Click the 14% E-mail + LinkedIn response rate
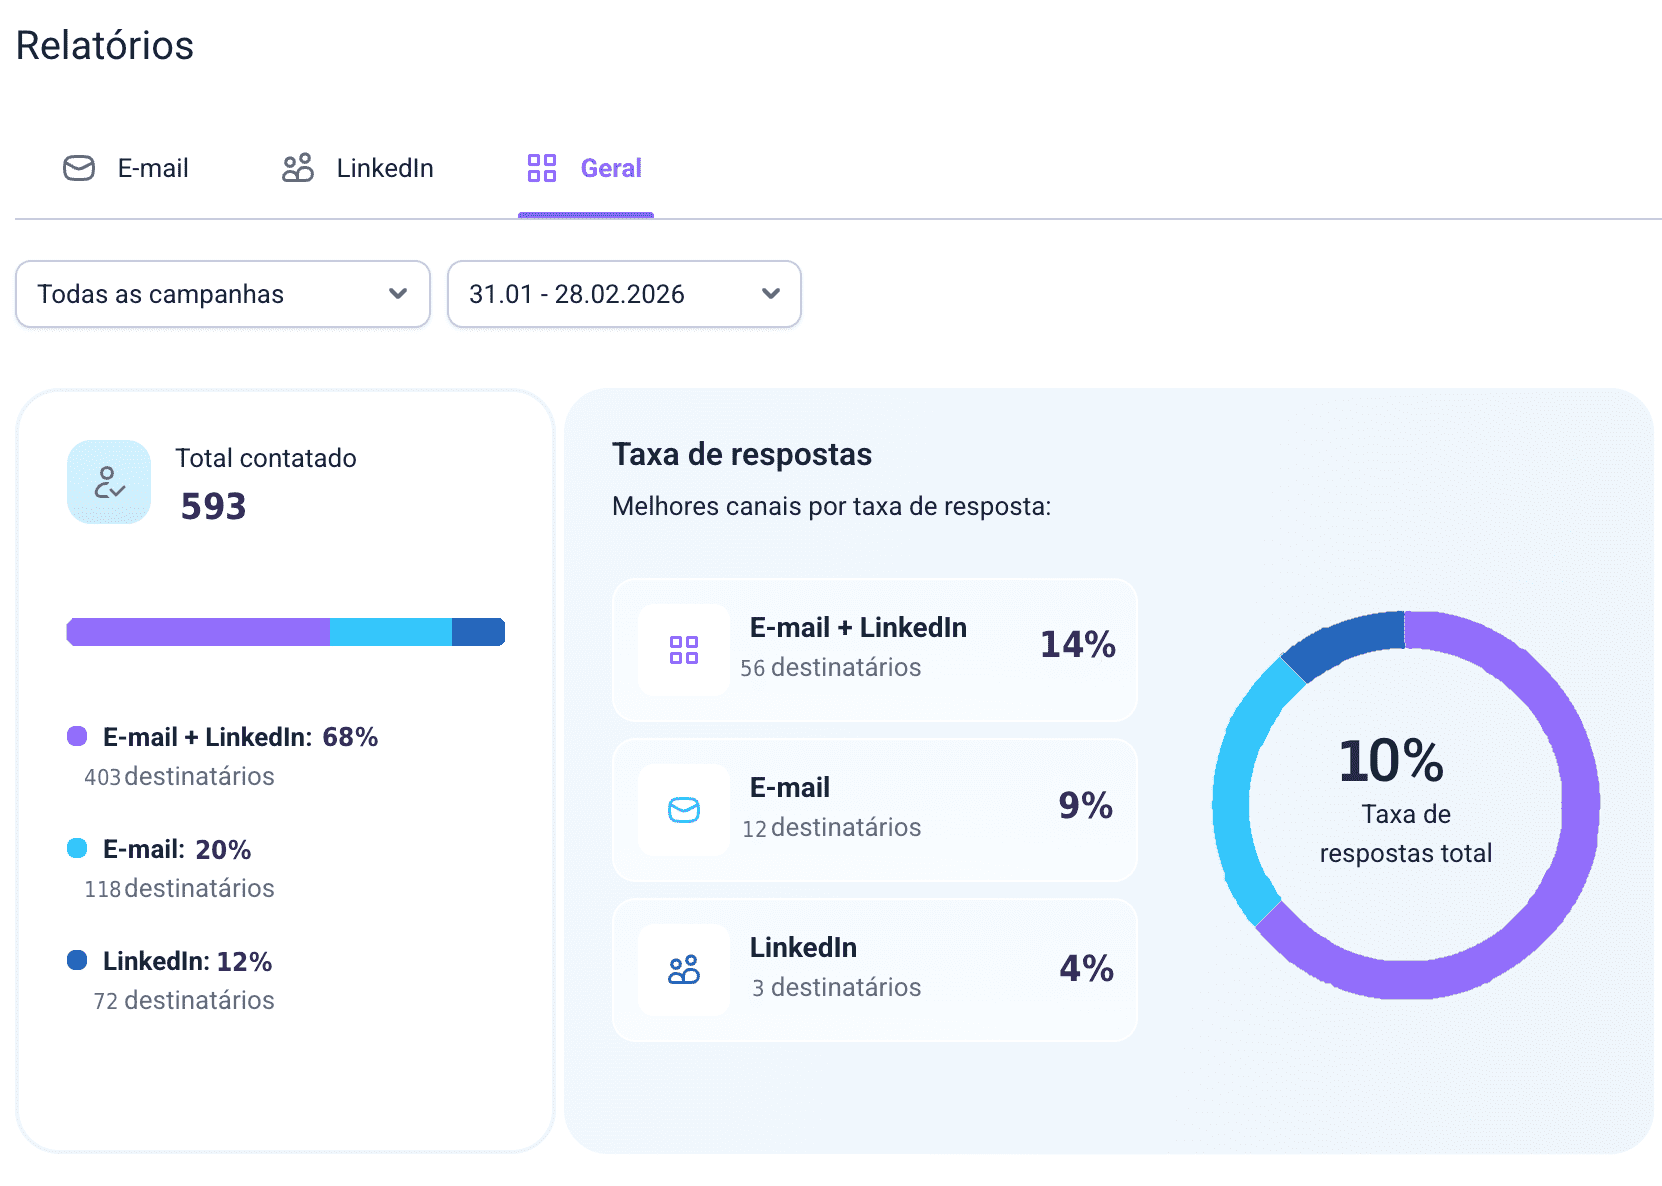1662x1186 pixels. tap(1077, 645)
